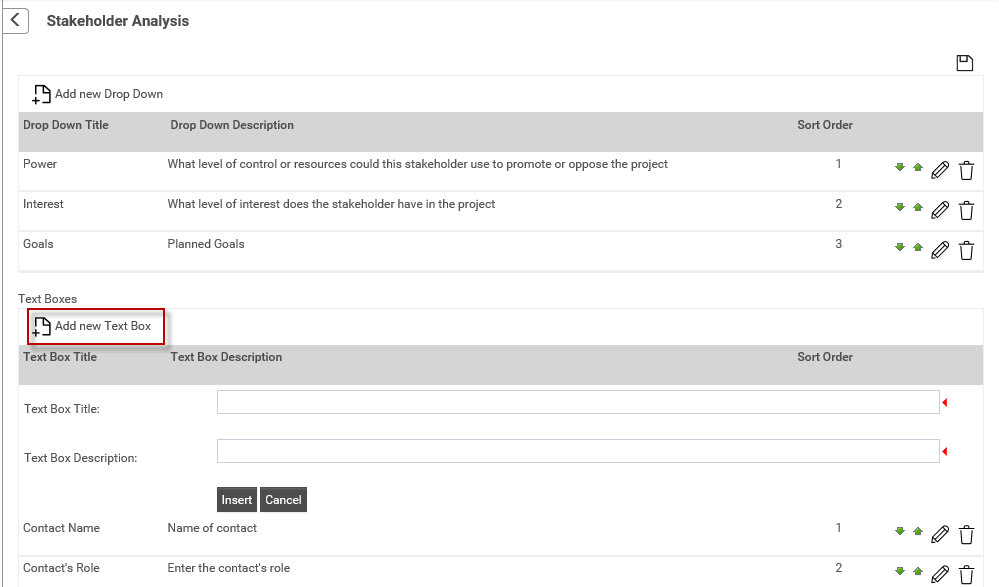Click the back arrow beside Stakeholder Analysis
Viewport: 999px width, 587px height.
(15, 20)
